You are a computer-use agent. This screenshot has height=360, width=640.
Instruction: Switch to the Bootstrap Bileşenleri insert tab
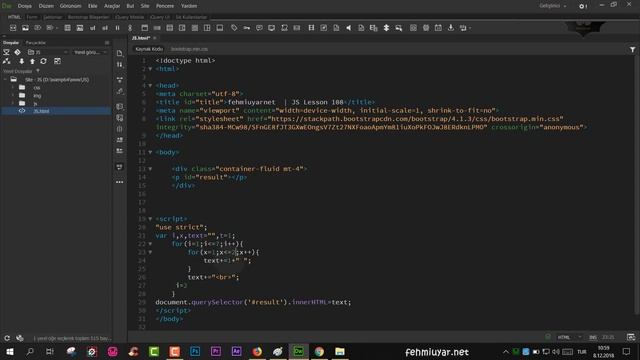(x=89, y=17)
